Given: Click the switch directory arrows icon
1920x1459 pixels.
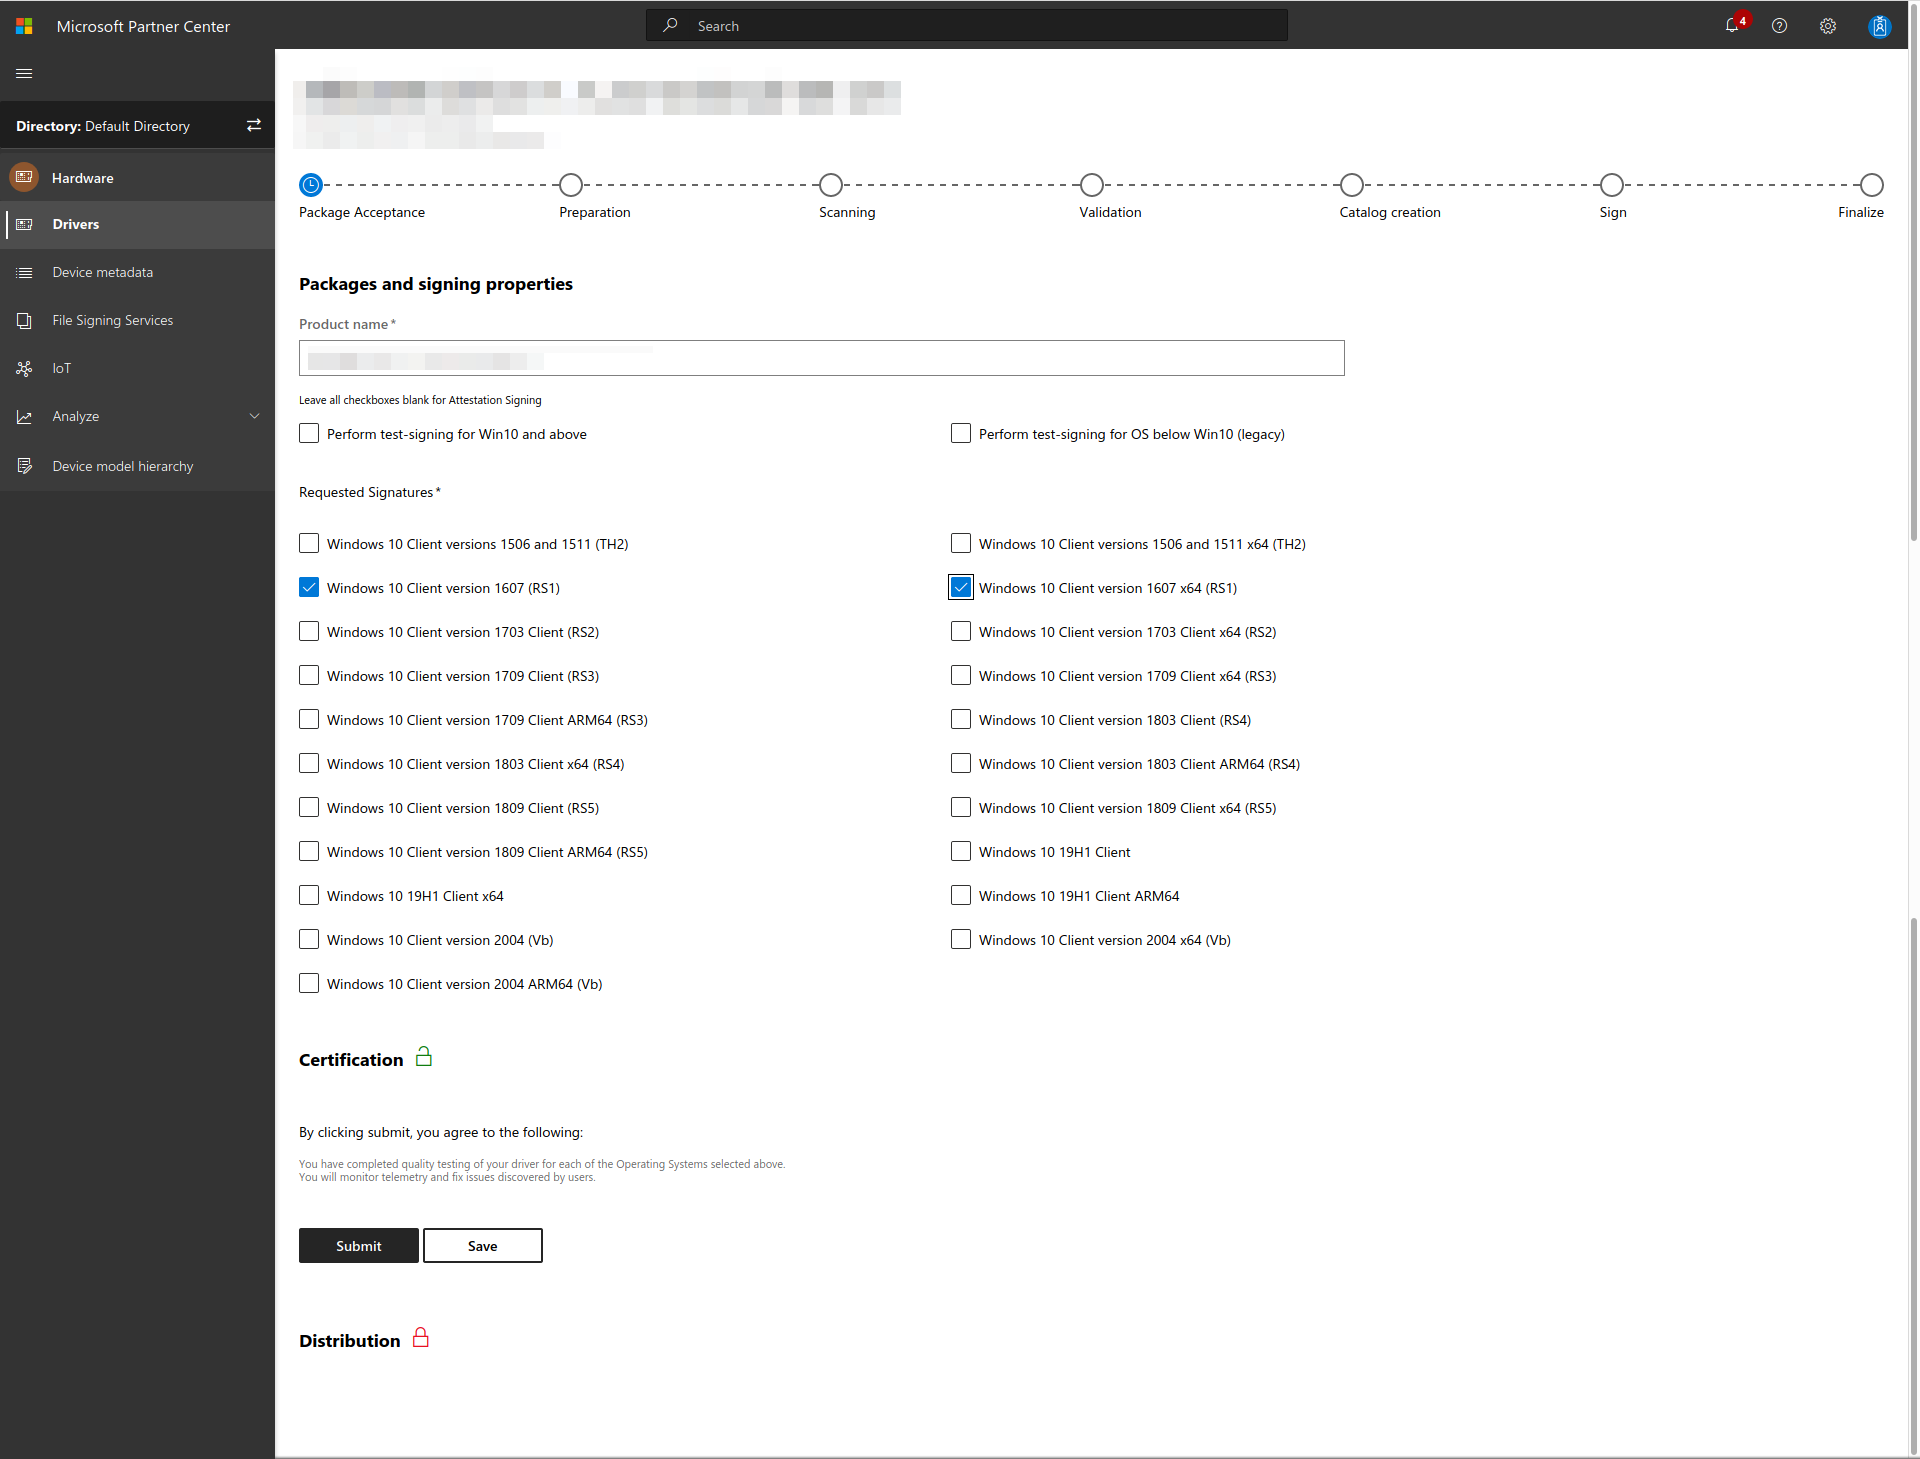Looking at the screenshot, I should coord(254,125).
